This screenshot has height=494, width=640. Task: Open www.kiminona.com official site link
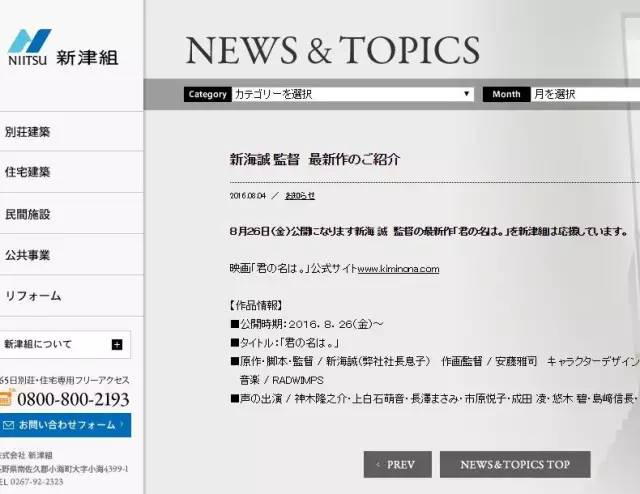(x=398, y=269)
